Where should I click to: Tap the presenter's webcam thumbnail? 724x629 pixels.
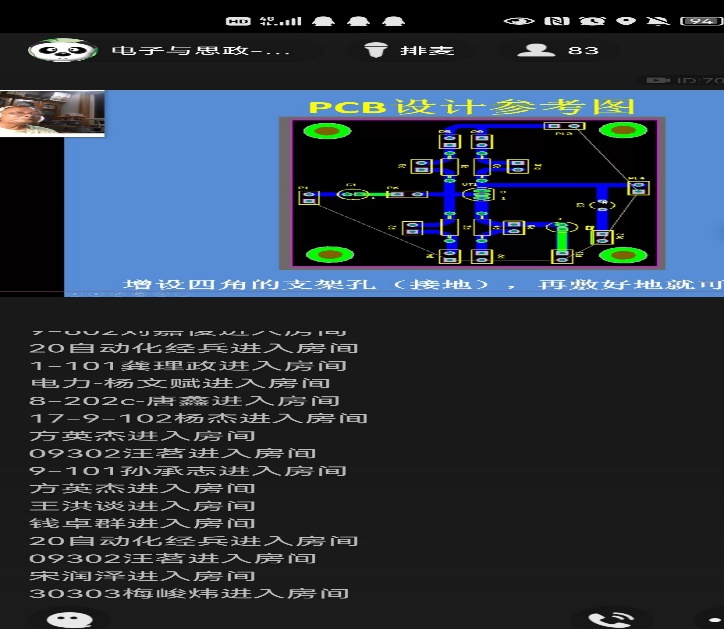point(52,113)
